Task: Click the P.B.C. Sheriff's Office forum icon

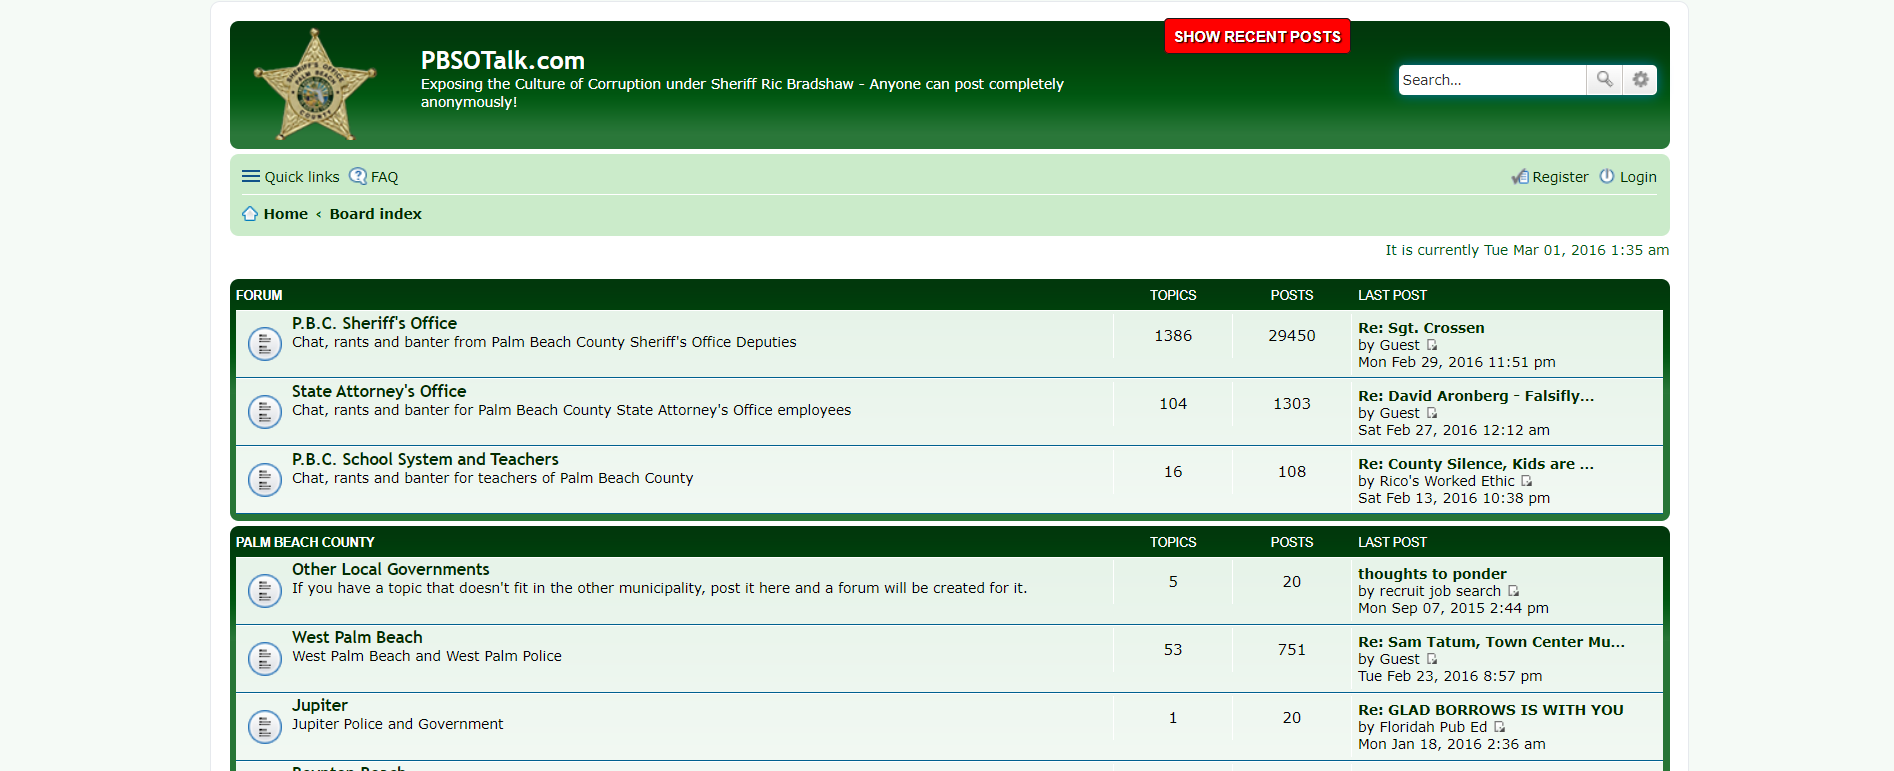Action: [x=264, y=344]
